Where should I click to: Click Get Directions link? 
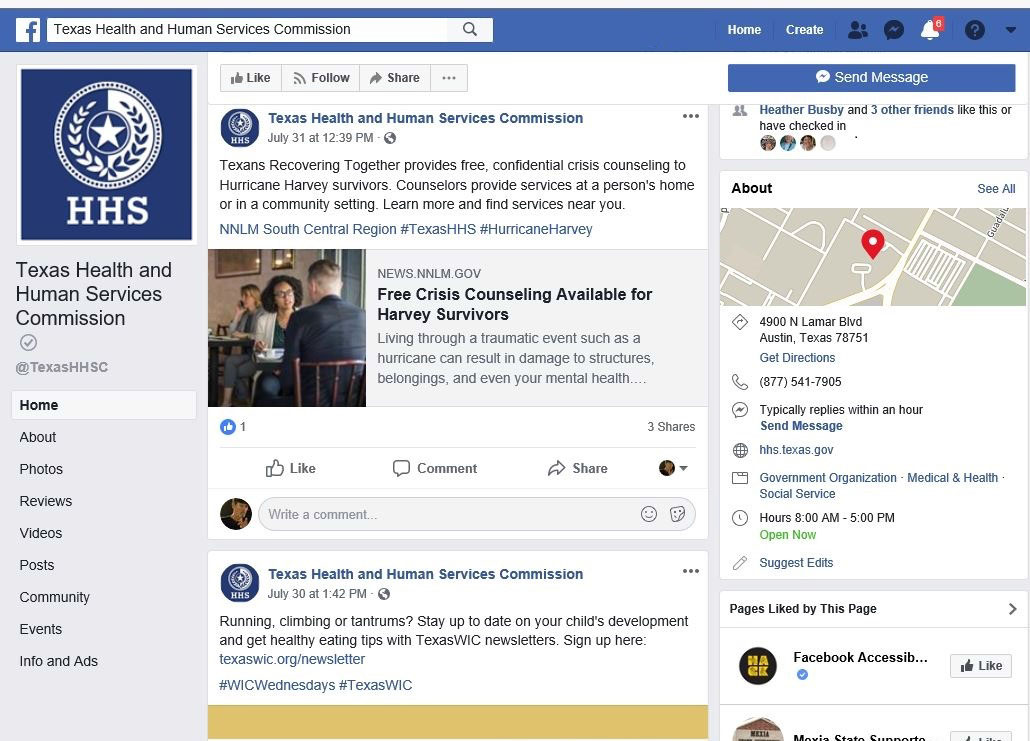[x=797, y=358]
